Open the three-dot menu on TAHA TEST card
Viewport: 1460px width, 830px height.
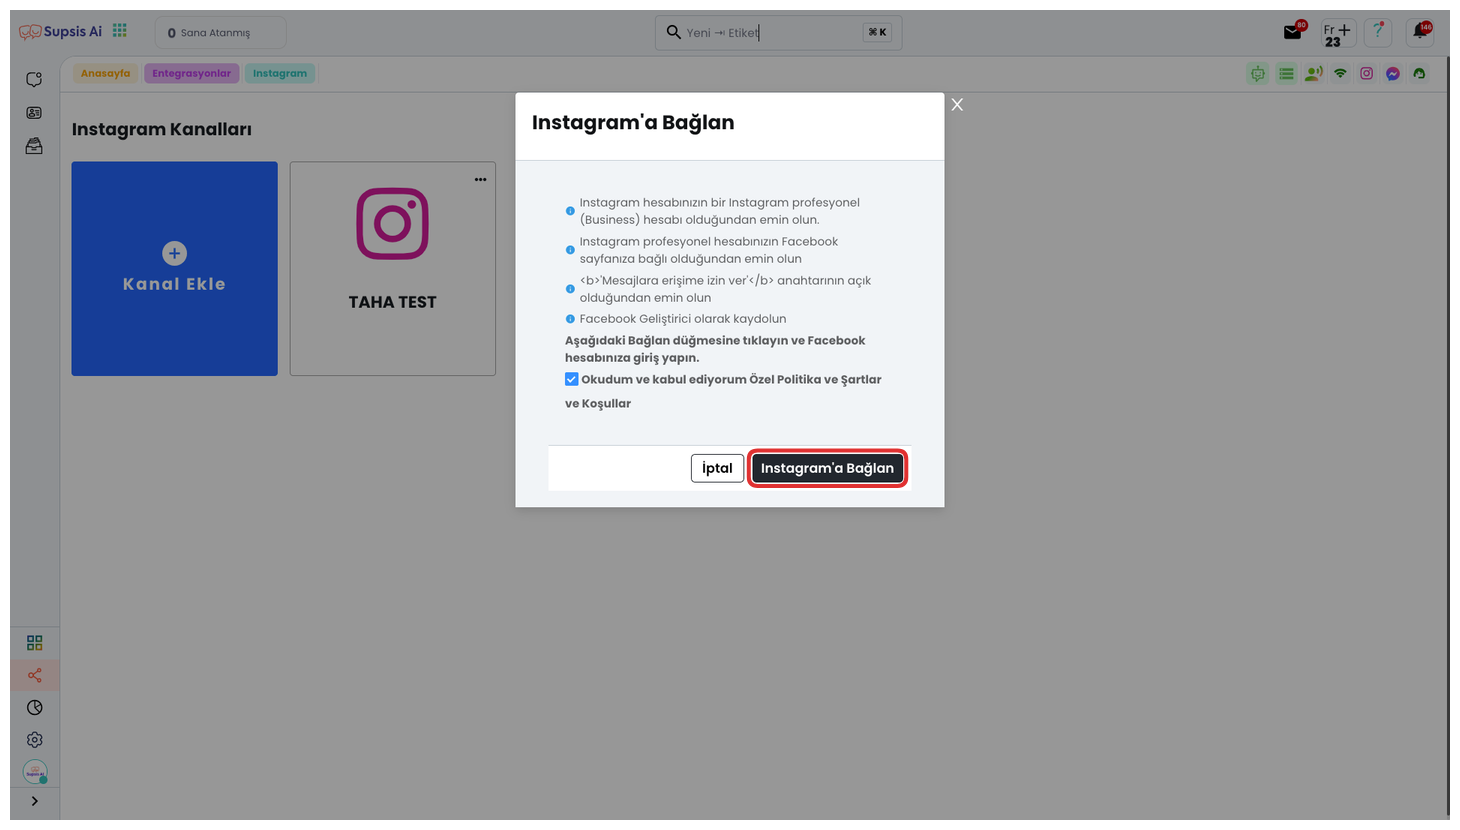tap(481, 180)
